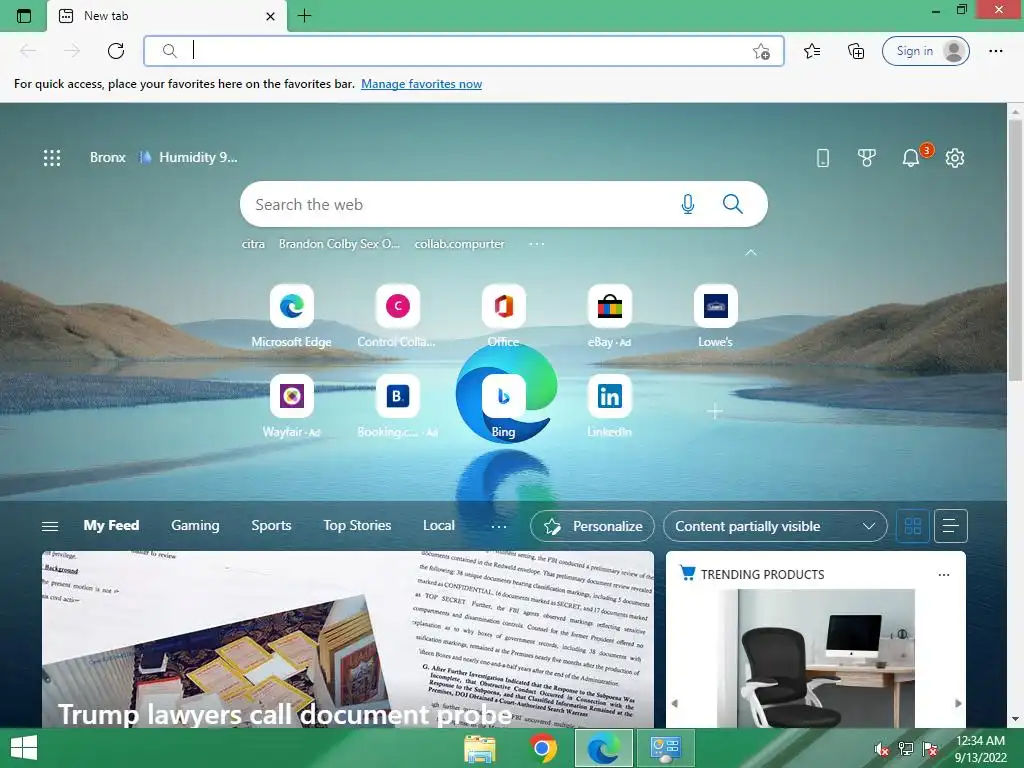Open the Collections icon
Image resolution: width=1024 pixels, height=768 pixels.
click(856, 51)
